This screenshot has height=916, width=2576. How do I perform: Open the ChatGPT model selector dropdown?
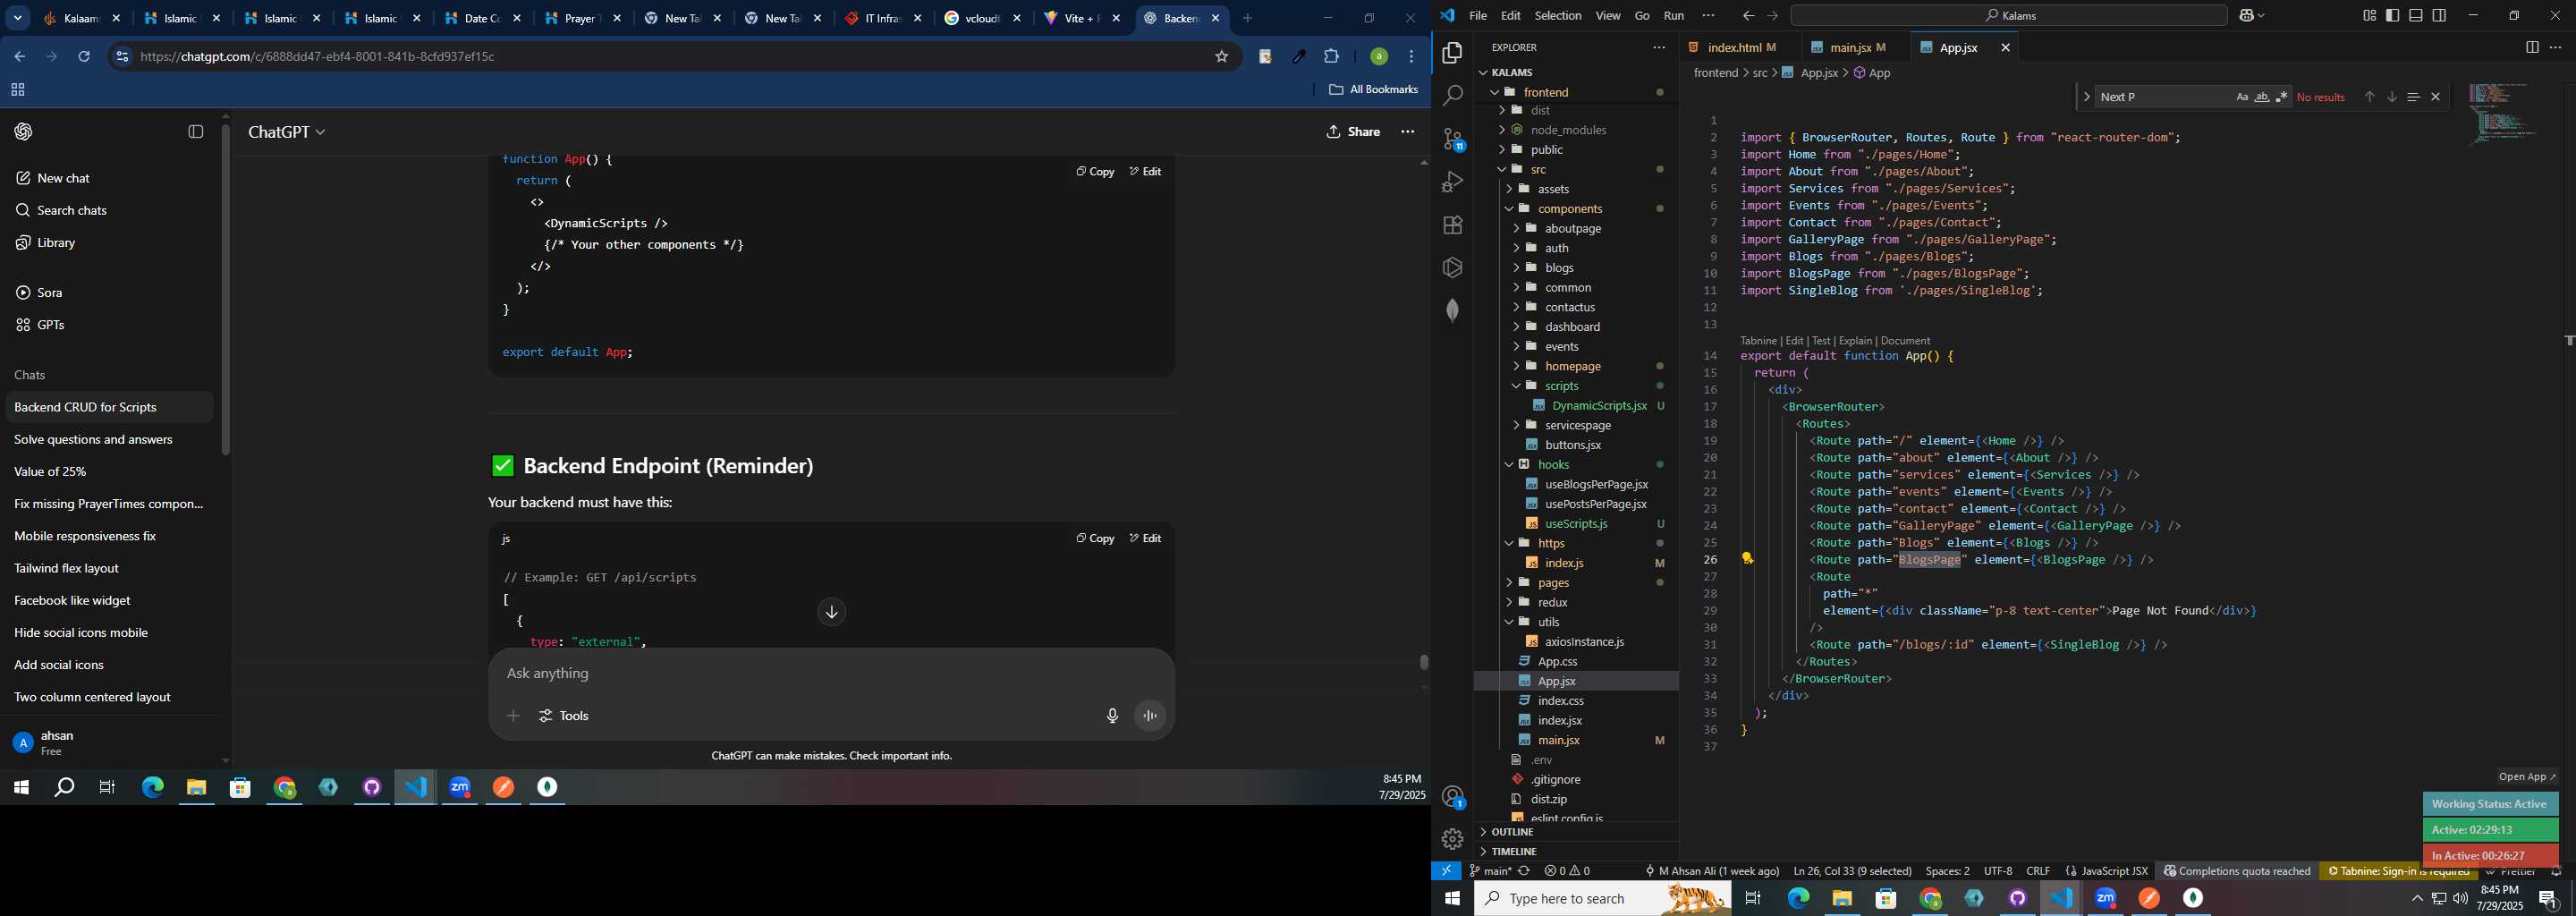[x=287, y=132]
